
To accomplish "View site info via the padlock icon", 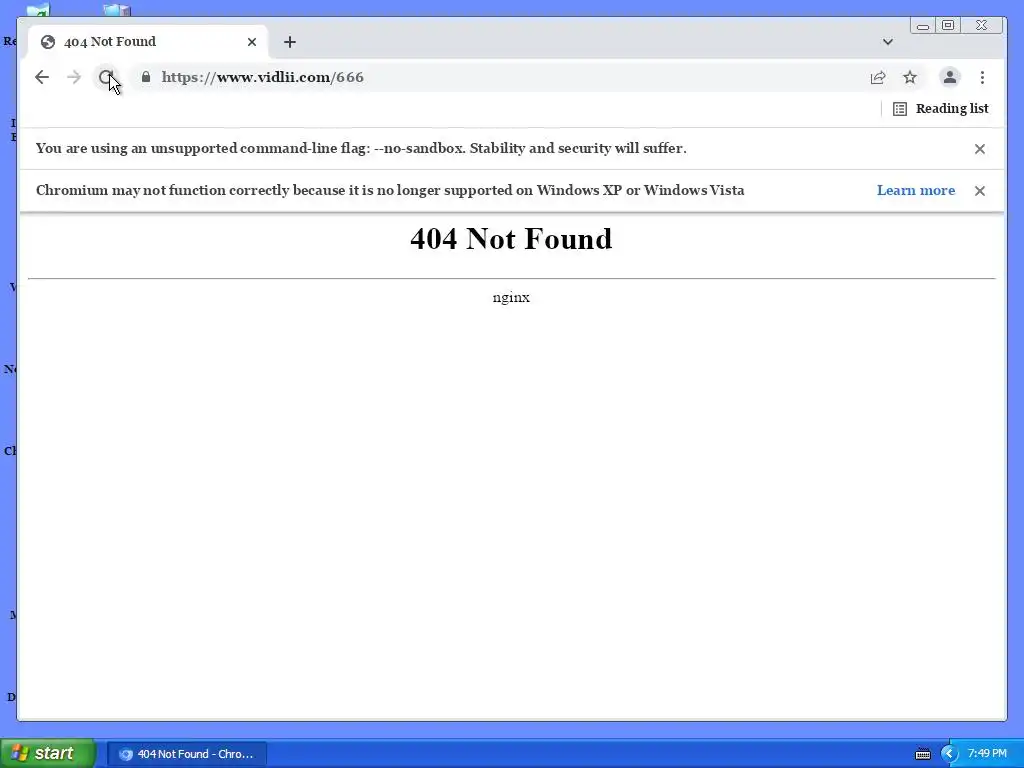I will coord(146,77).
